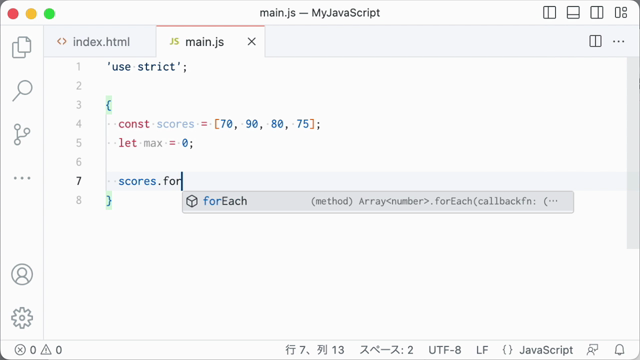
Task: Toggle the primary side bar layout icon
Action: pos(549,13)
